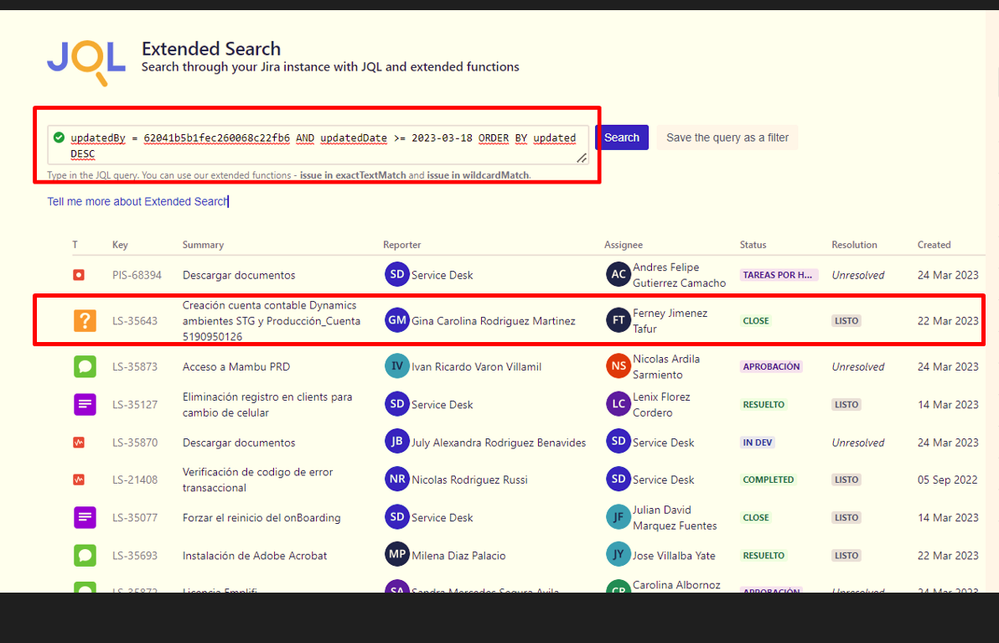Click the RESUELTO status for LS-35127
Image resolution: width=999 pixels, height=643 pixels.
(764, 404)
